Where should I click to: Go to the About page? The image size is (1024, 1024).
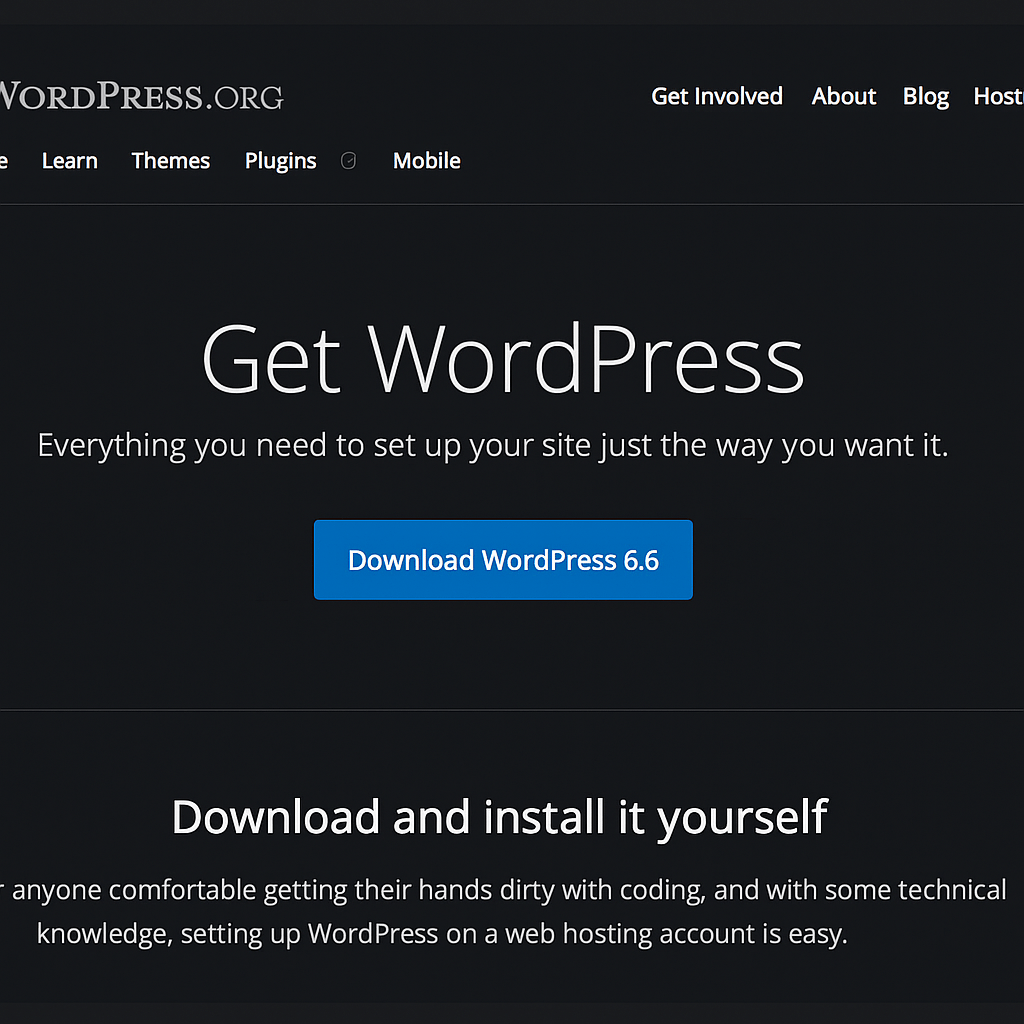click(x=843, y=97)
